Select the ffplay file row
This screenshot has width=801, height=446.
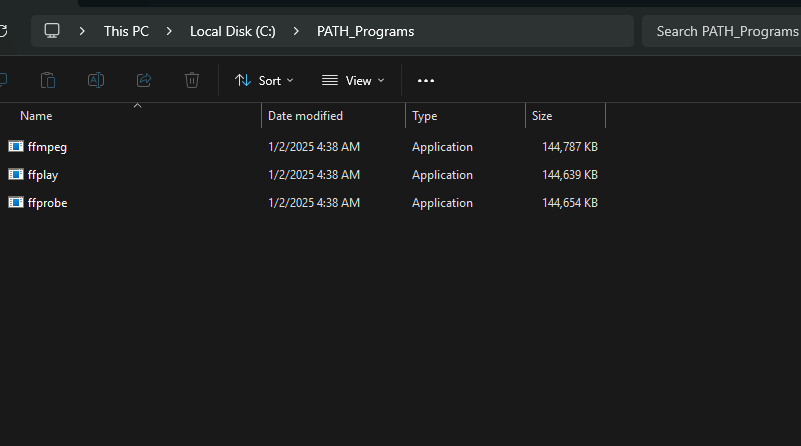43,175
